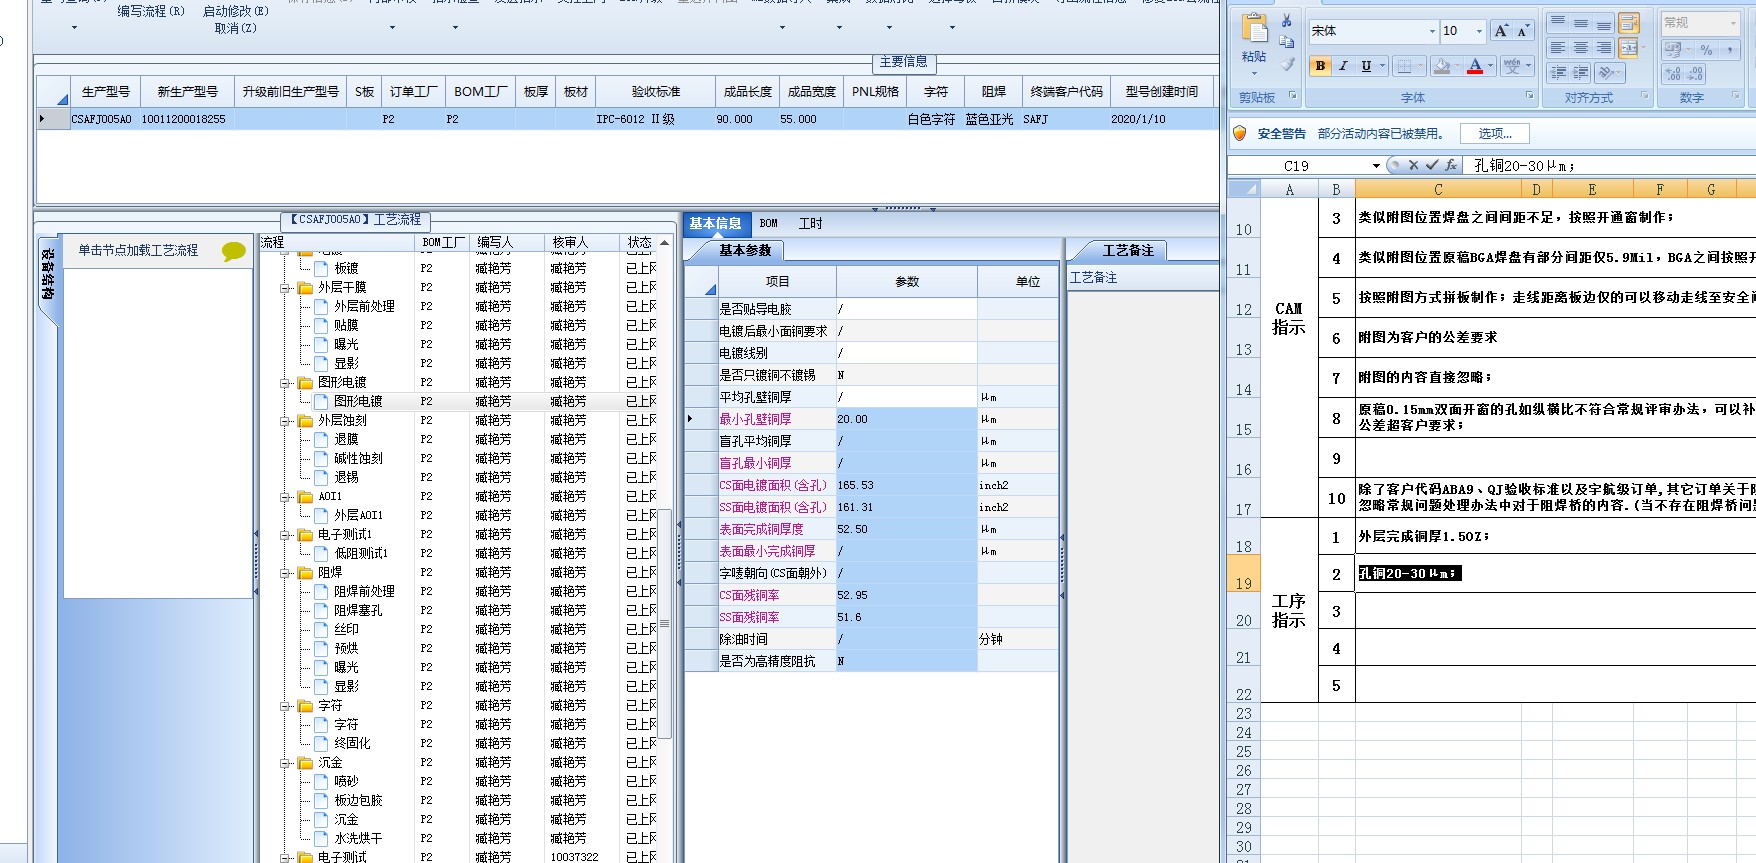Image resolution: width=1756 pixels, height=863 pixels.
Task: Click the yellow chat bubble icon
Action: click(x=234, y=251)
